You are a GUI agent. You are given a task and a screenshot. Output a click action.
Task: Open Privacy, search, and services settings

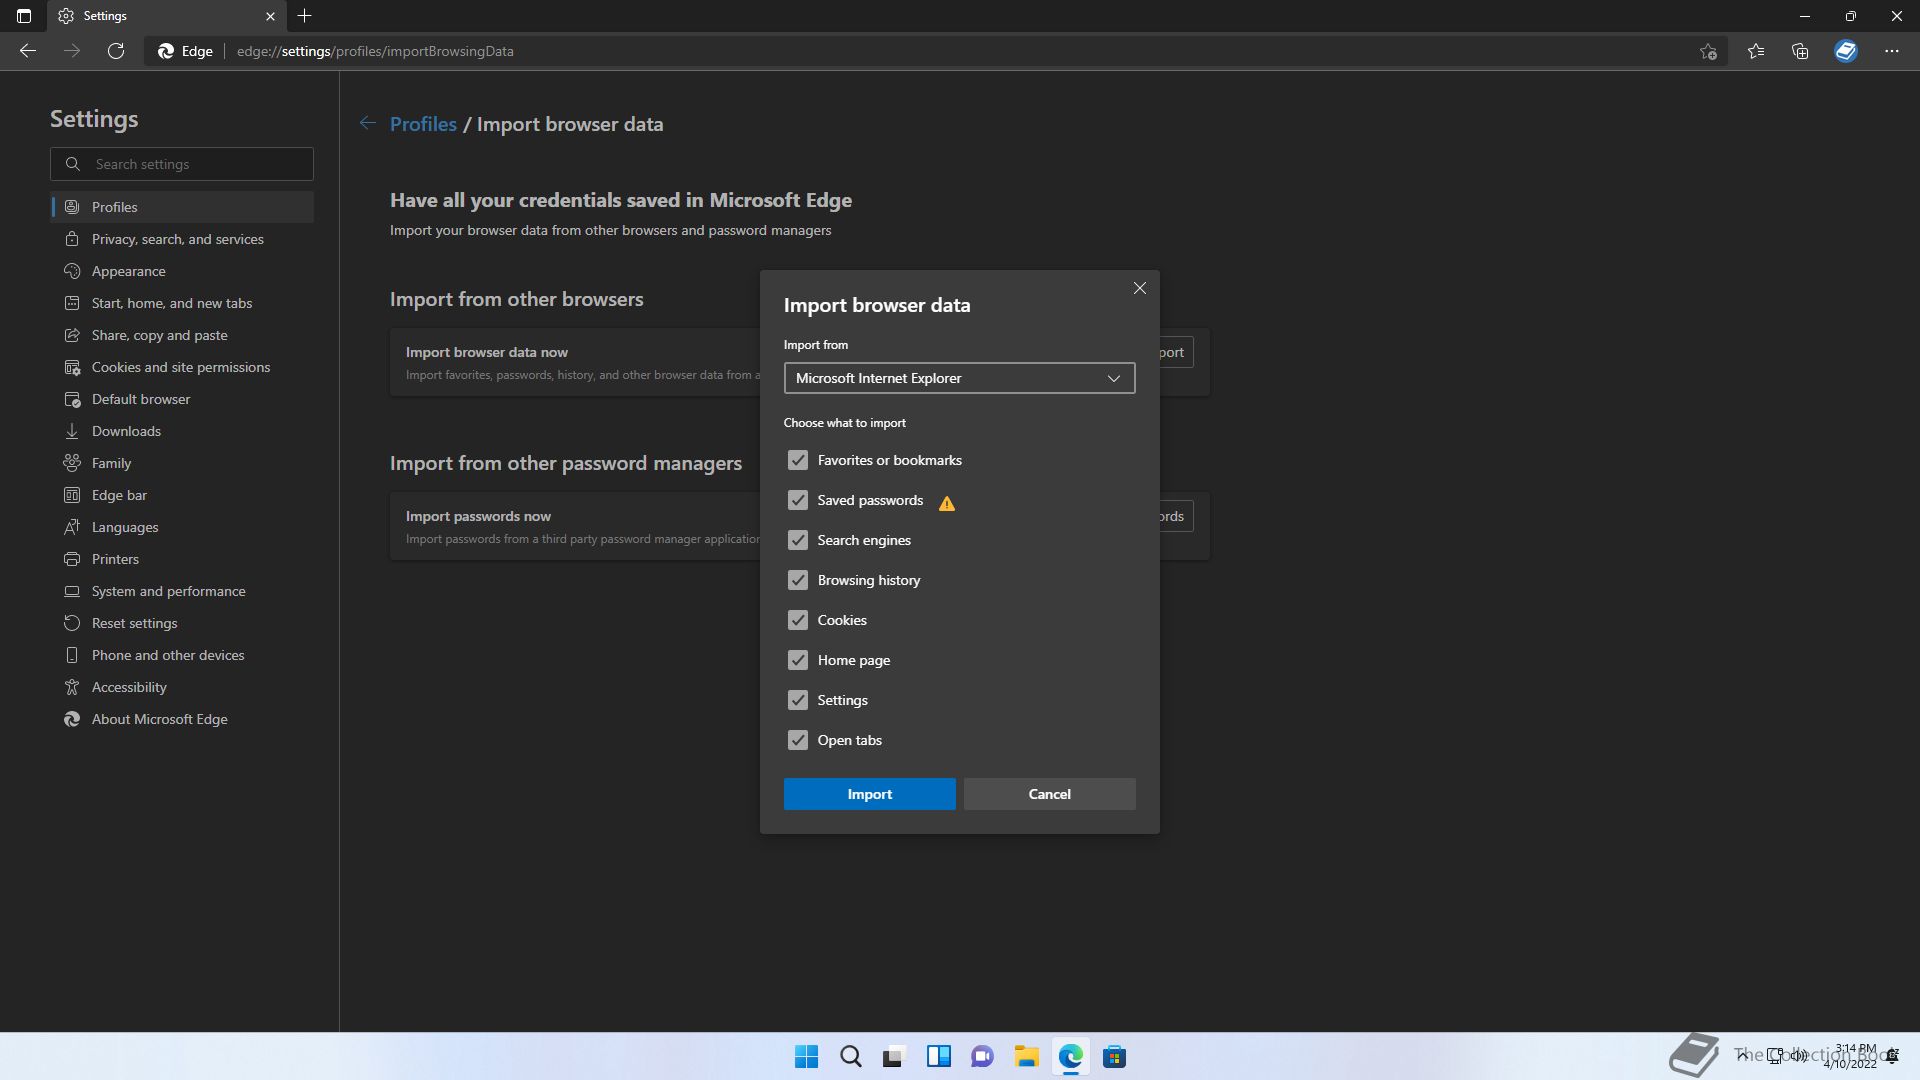tap(182, 239)
